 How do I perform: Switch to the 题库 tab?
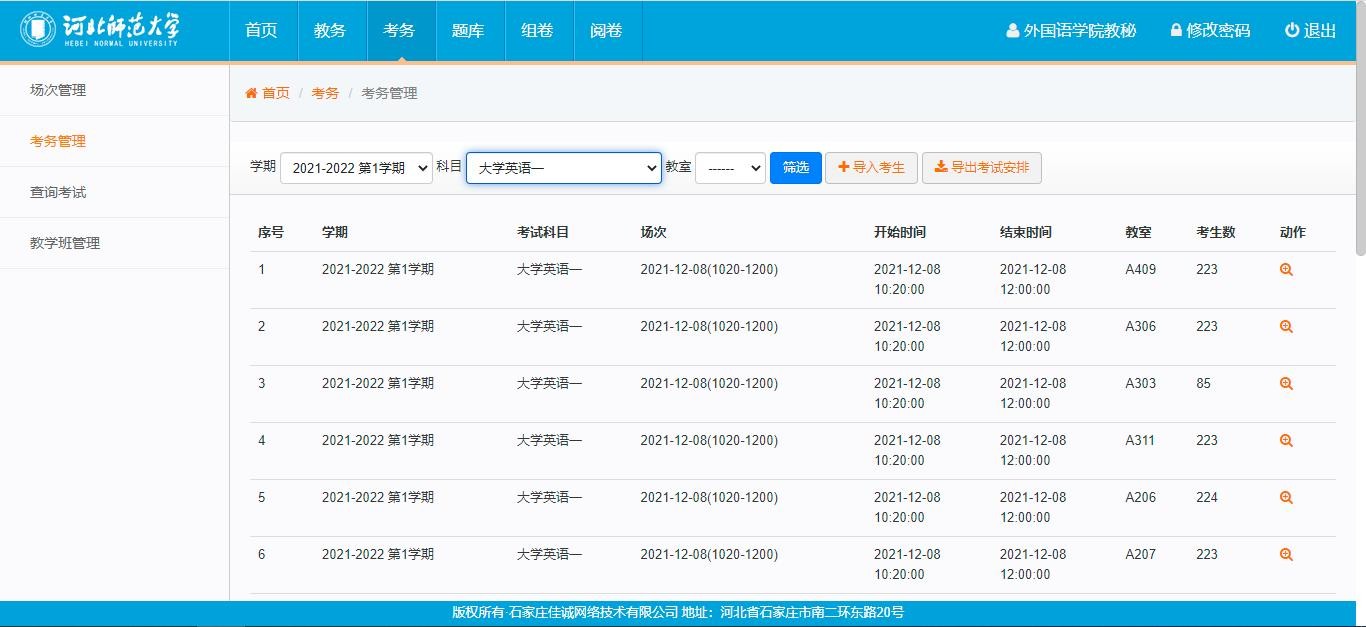468,30
